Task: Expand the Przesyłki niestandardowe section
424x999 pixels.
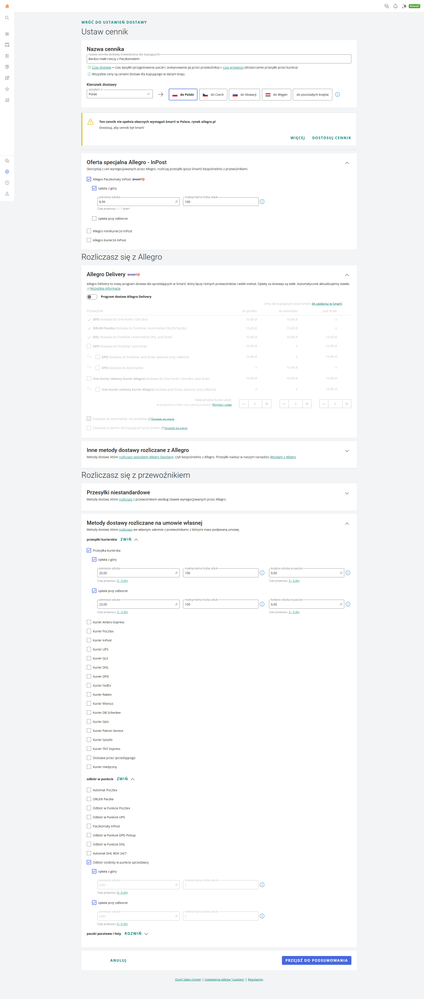Action: point(347,492)
